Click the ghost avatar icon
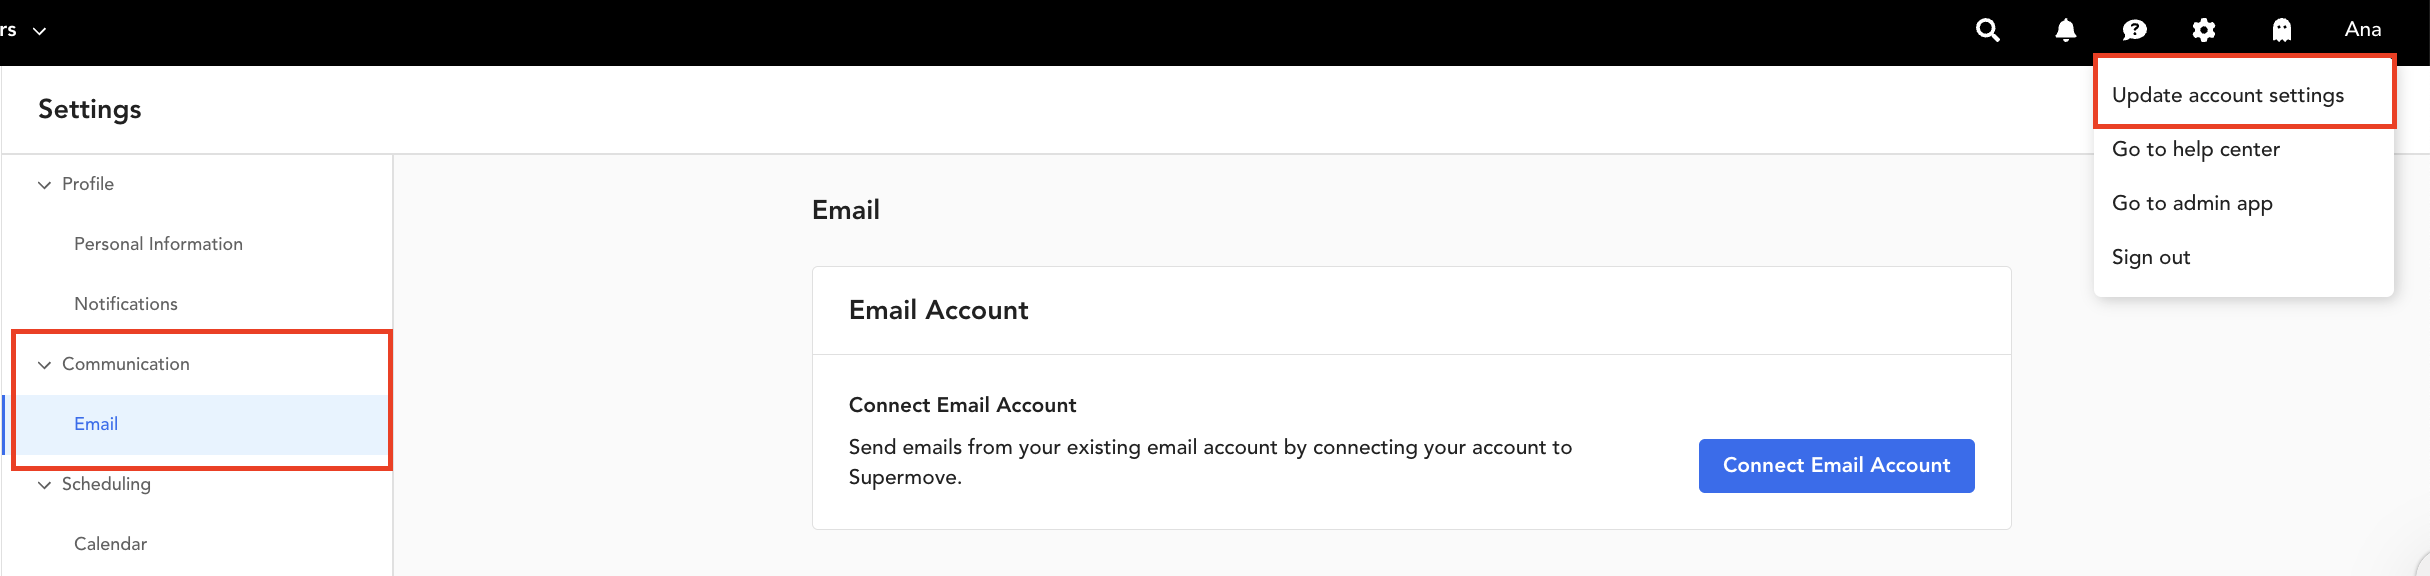The width and height of the screenshot is (2430, 576). [x=2282, y=31]
